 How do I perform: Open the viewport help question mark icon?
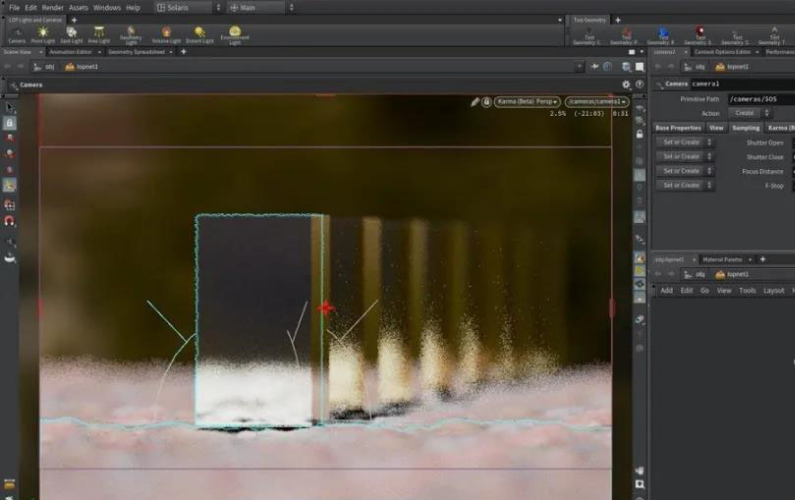coord(640,85)
